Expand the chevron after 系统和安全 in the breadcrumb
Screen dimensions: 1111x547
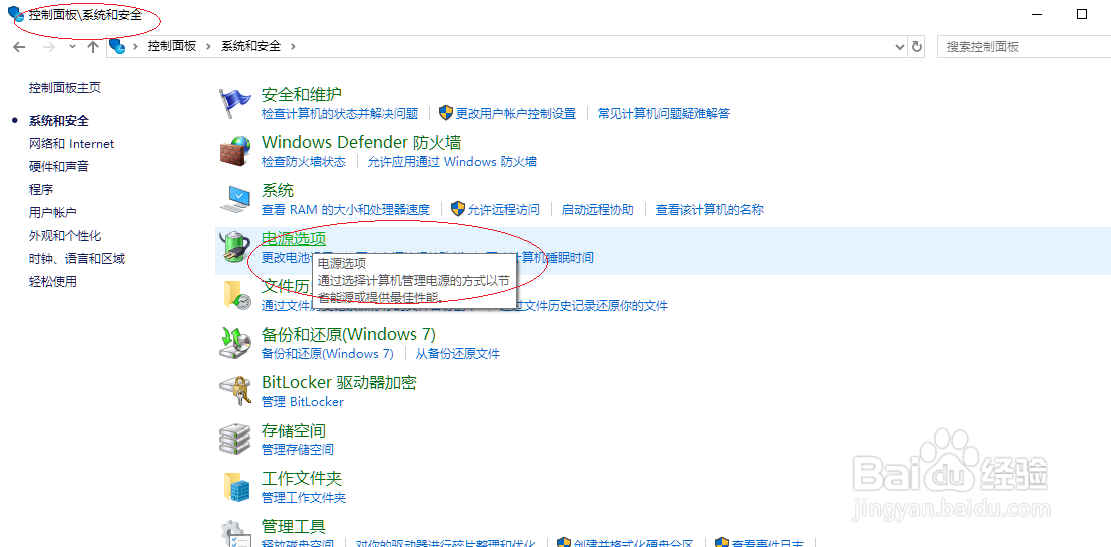pos(293,46)
